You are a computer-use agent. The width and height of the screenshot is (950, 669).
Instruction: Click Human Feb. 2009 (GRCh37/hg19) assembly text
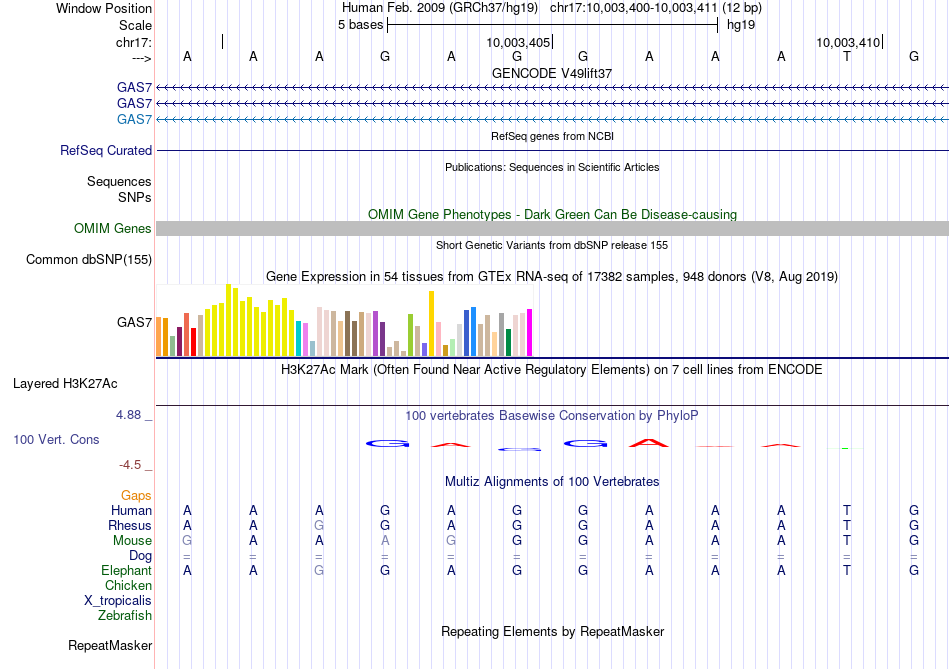coord(440,8)
